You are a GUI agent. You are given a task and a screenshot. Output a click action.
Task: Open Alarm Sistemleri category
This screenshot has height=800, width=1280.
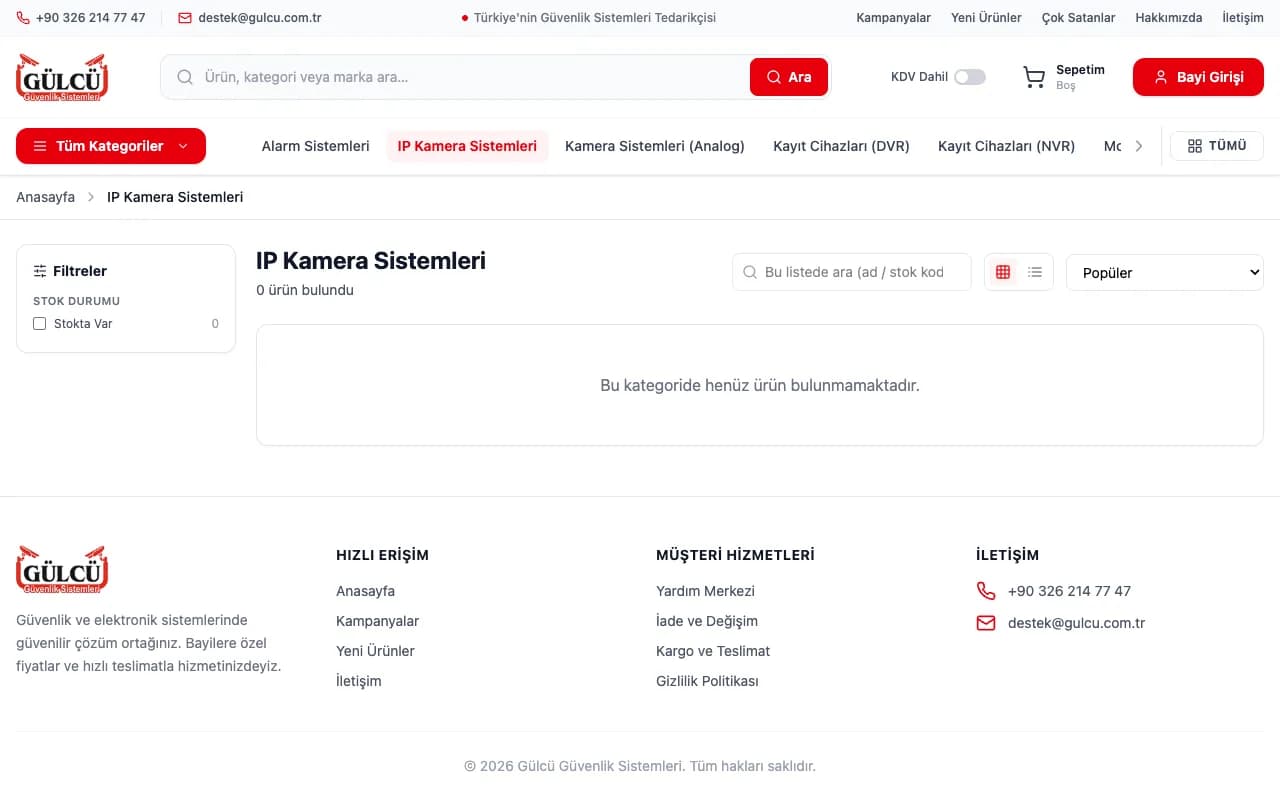click(x=316, y=146)
